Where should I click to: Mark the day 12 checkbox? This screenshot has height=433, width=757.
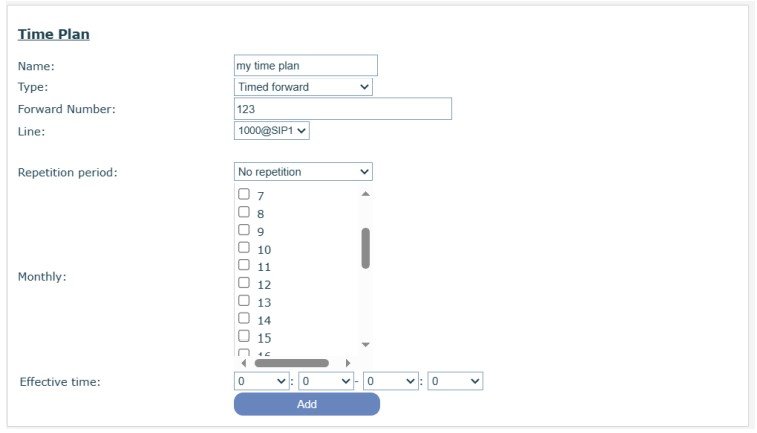click(x=244, y=283)
